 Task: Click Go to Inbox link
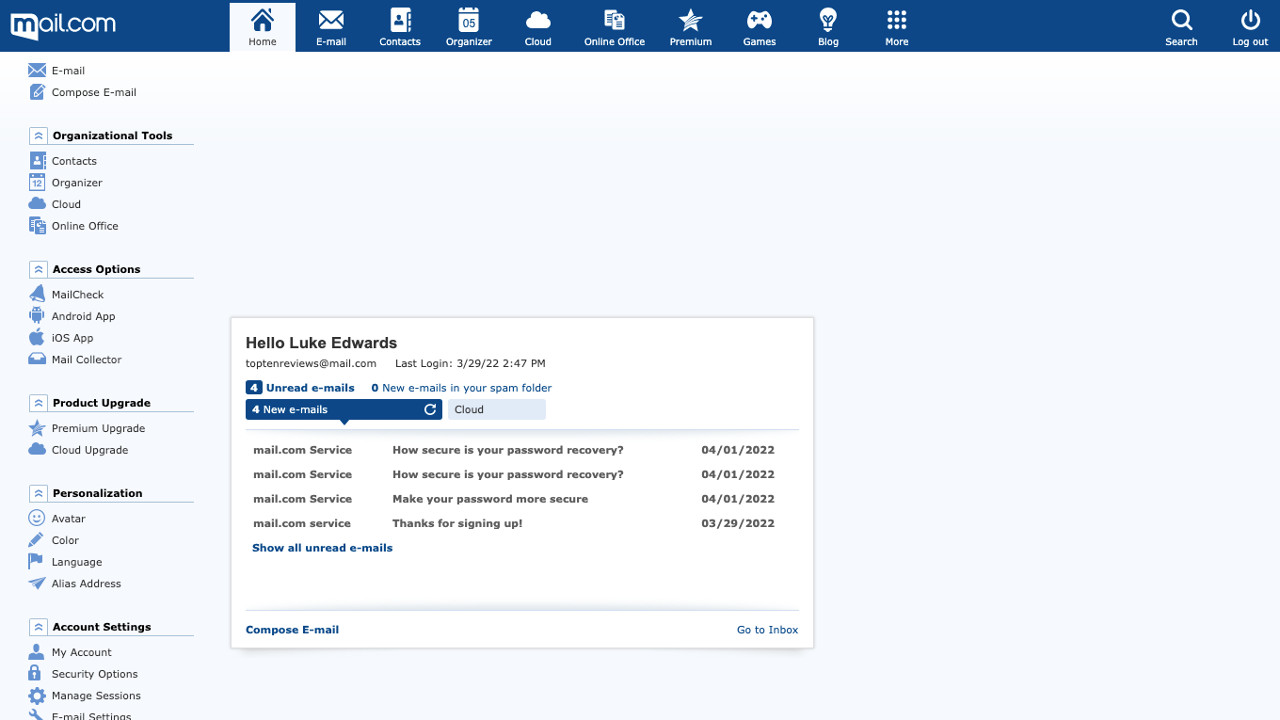coord(767,630)
